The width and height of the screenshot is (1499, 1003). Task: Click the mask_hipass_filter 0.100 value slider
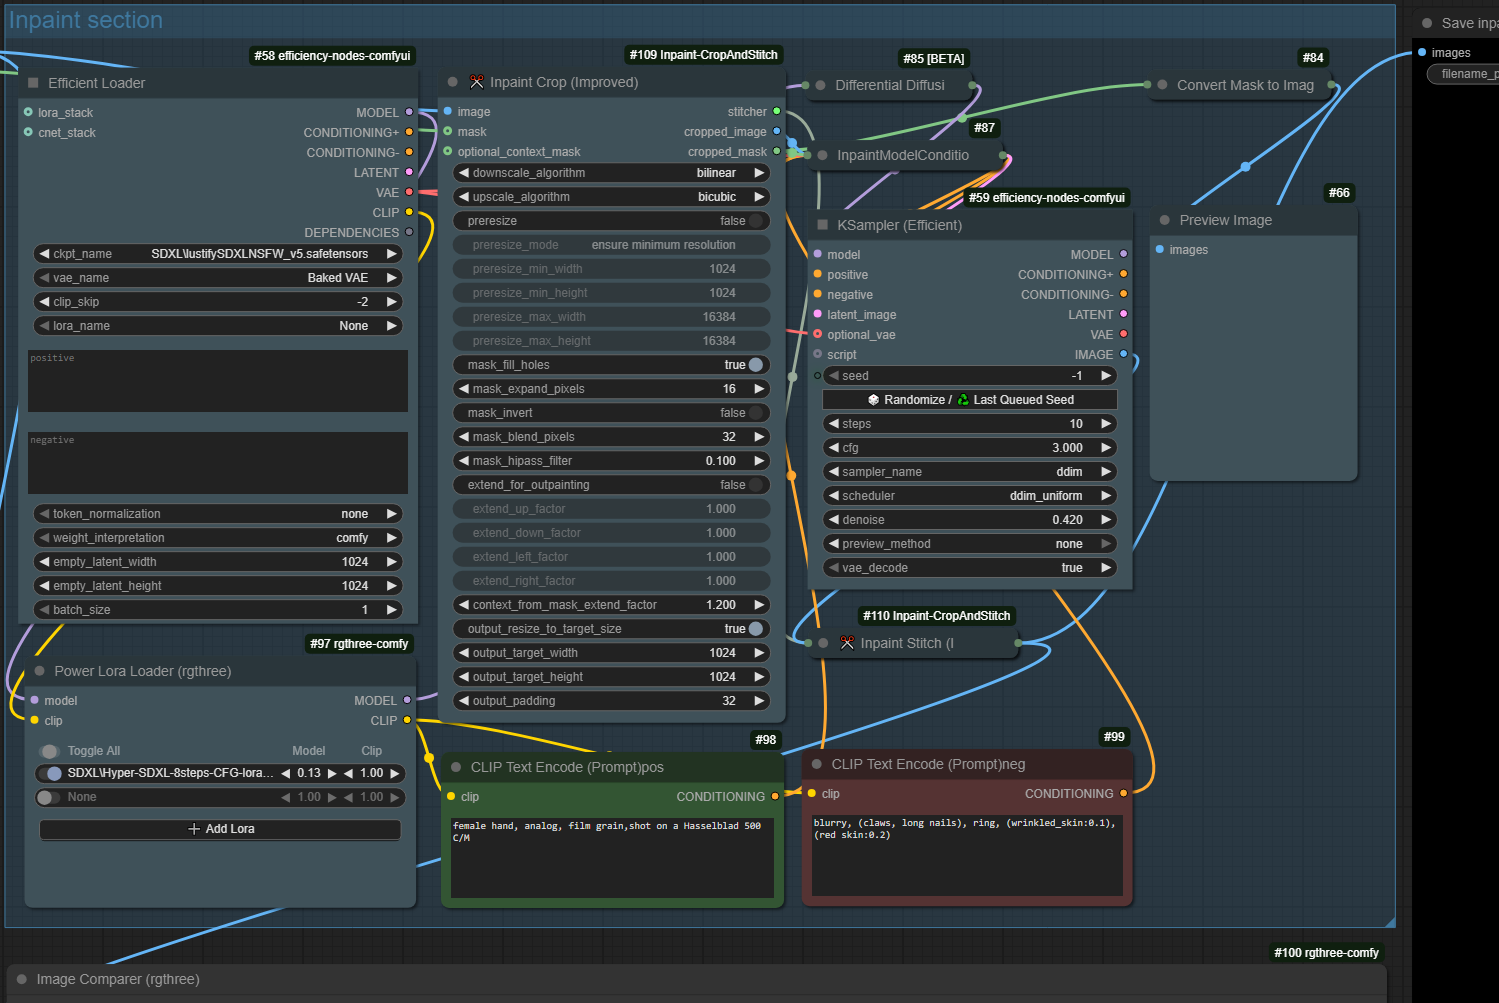[x=612, y=461]
